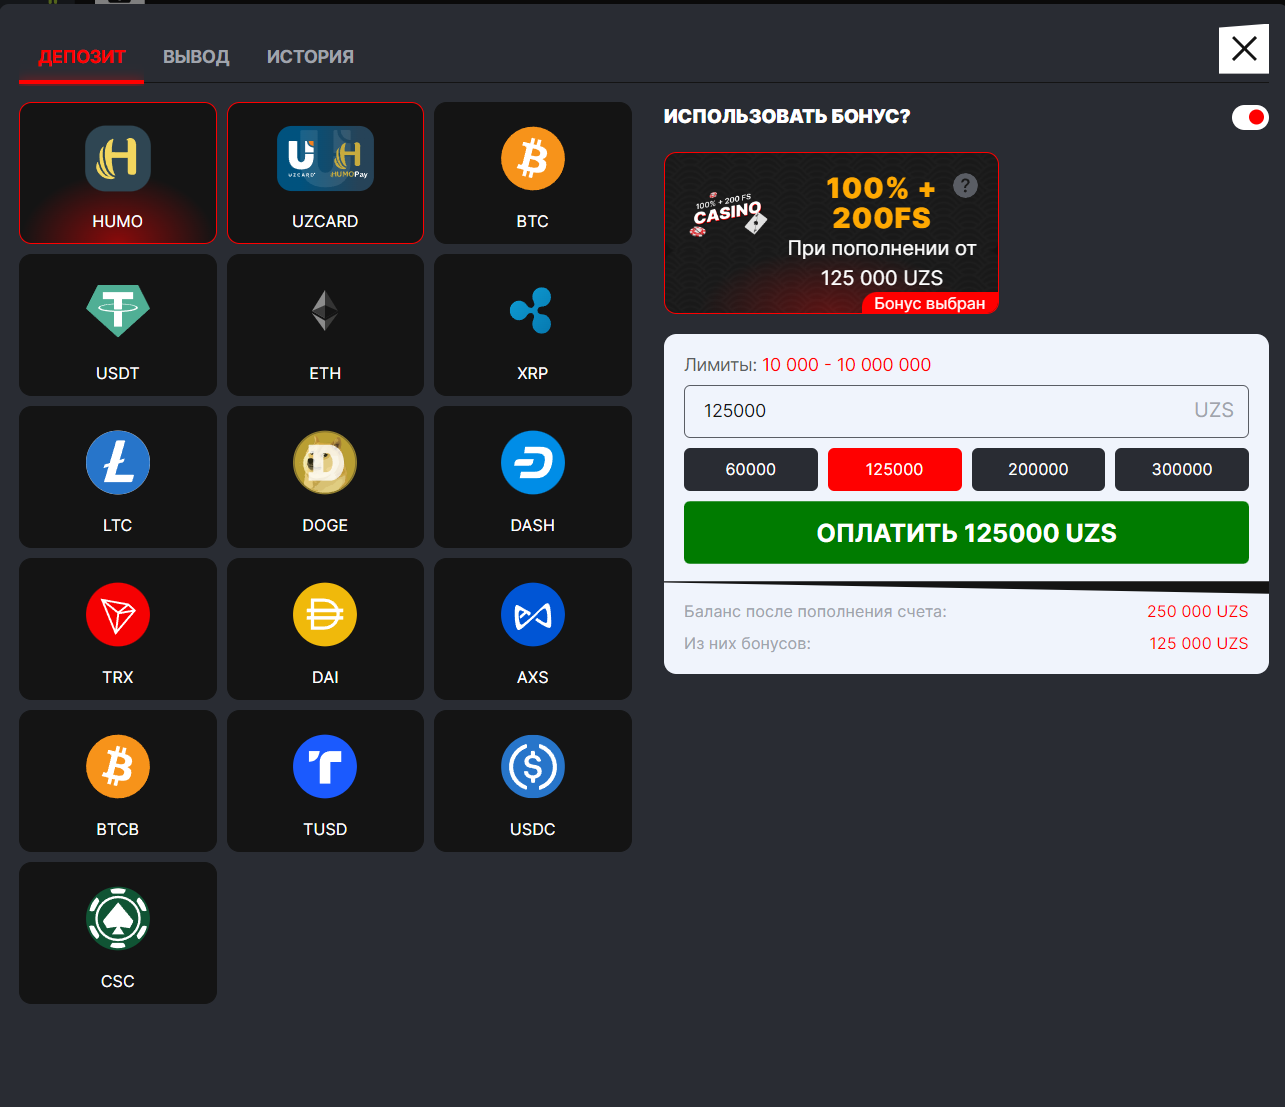The width and height of the screenshot is (1285, 1107).
Task: Set amount to 200000
Action: click(x=1038, y=469)
